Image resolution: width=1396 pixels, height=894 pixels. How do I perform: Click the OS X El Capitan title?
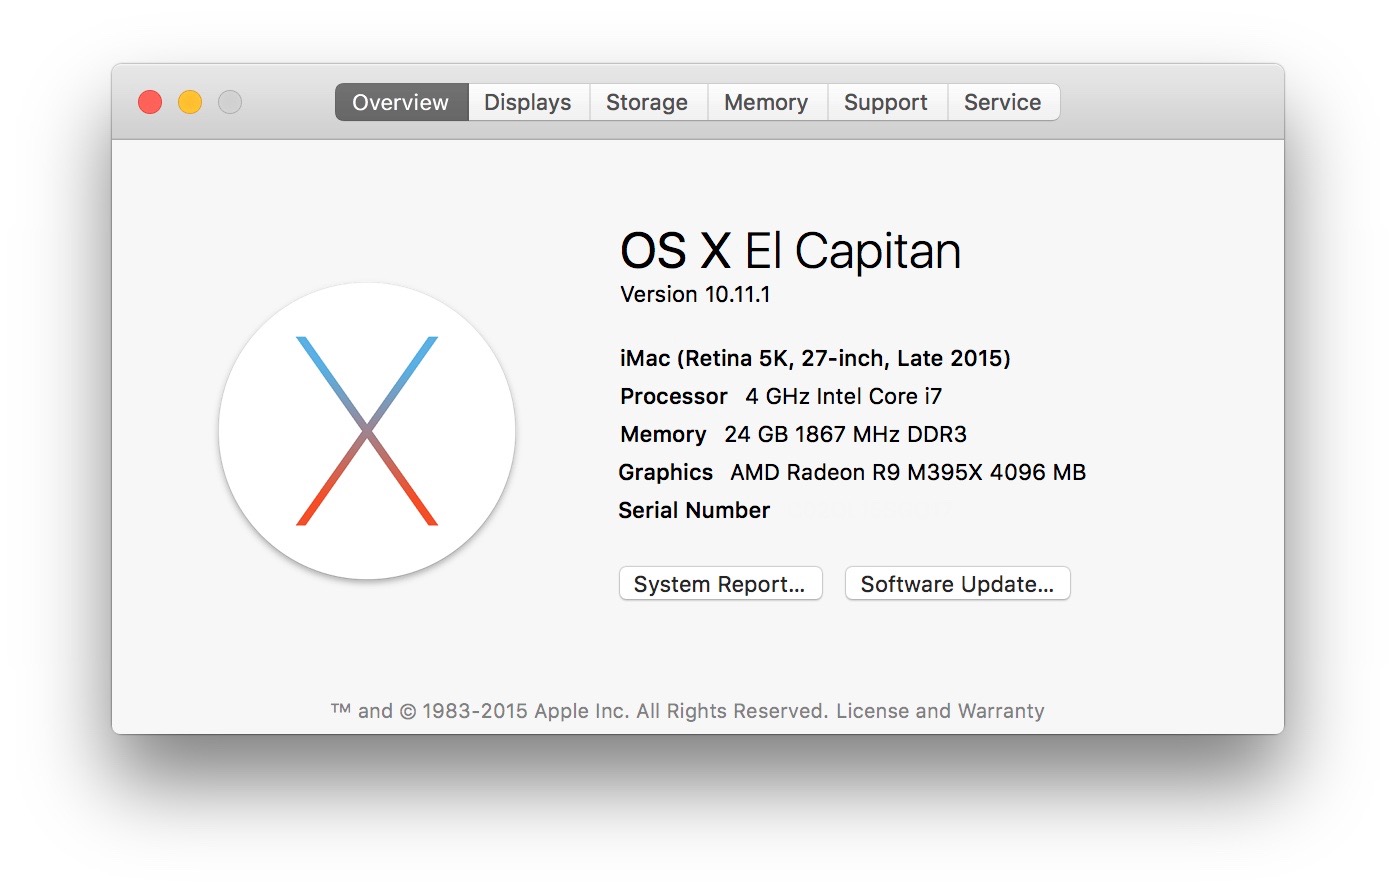pyautogui.click(x=790, y=251)
